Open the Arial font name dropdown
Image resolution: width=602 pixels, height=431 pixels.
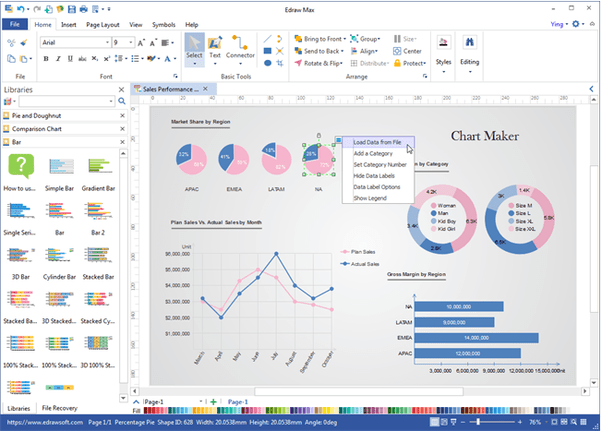tap(107, 42)
